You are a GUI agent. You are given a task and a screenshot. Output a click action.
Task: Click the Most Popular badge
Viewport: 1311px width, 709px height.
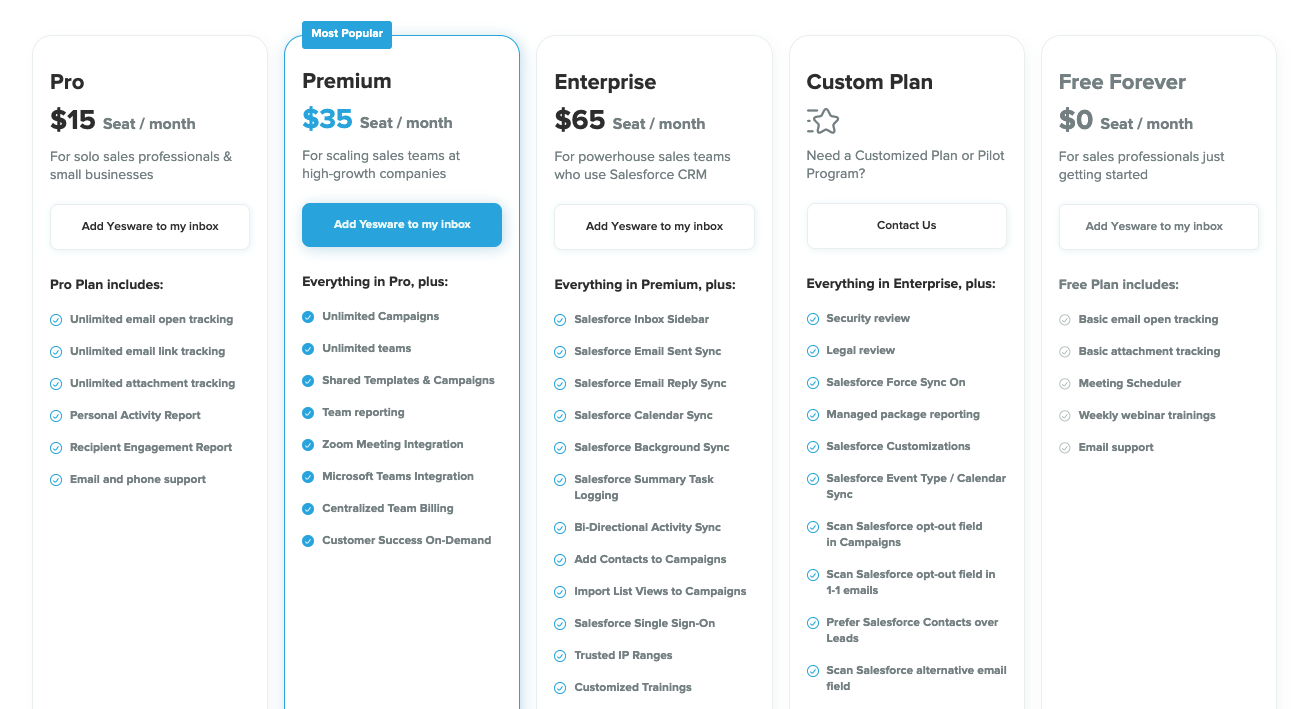[x=347, y=34]
